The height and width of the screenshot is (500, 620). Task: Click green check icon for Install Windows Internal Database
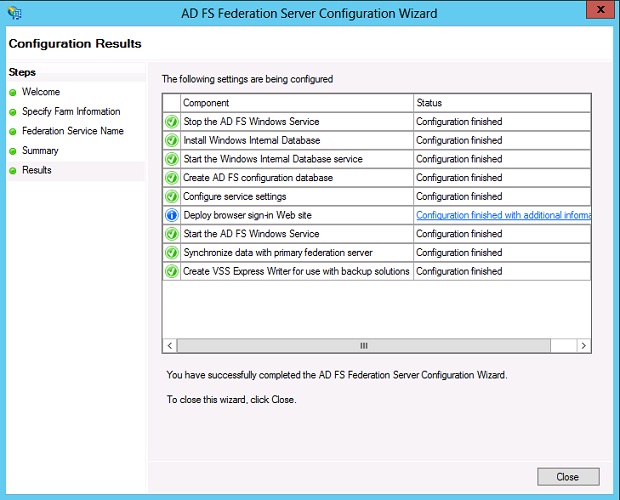coord(172,140)
